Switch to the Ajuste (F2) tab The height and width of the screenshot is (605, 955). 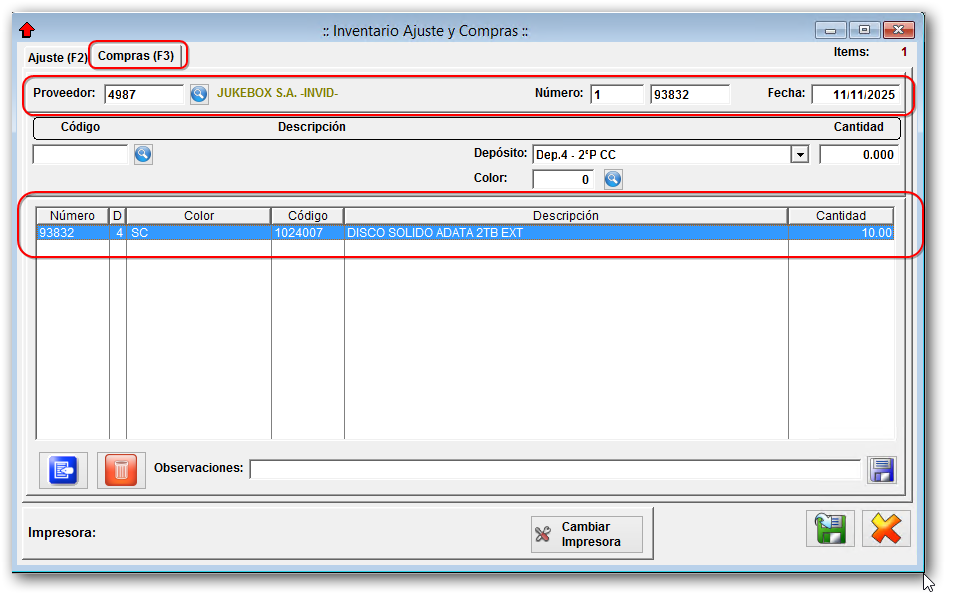tap(57, 58)
